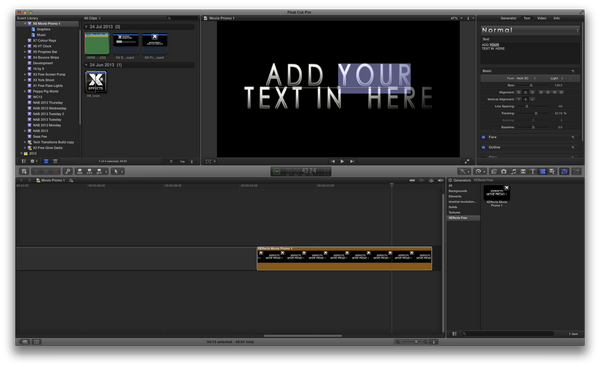
Task: Select the XEffects Free generator category
Action: [x=463, y=218]
